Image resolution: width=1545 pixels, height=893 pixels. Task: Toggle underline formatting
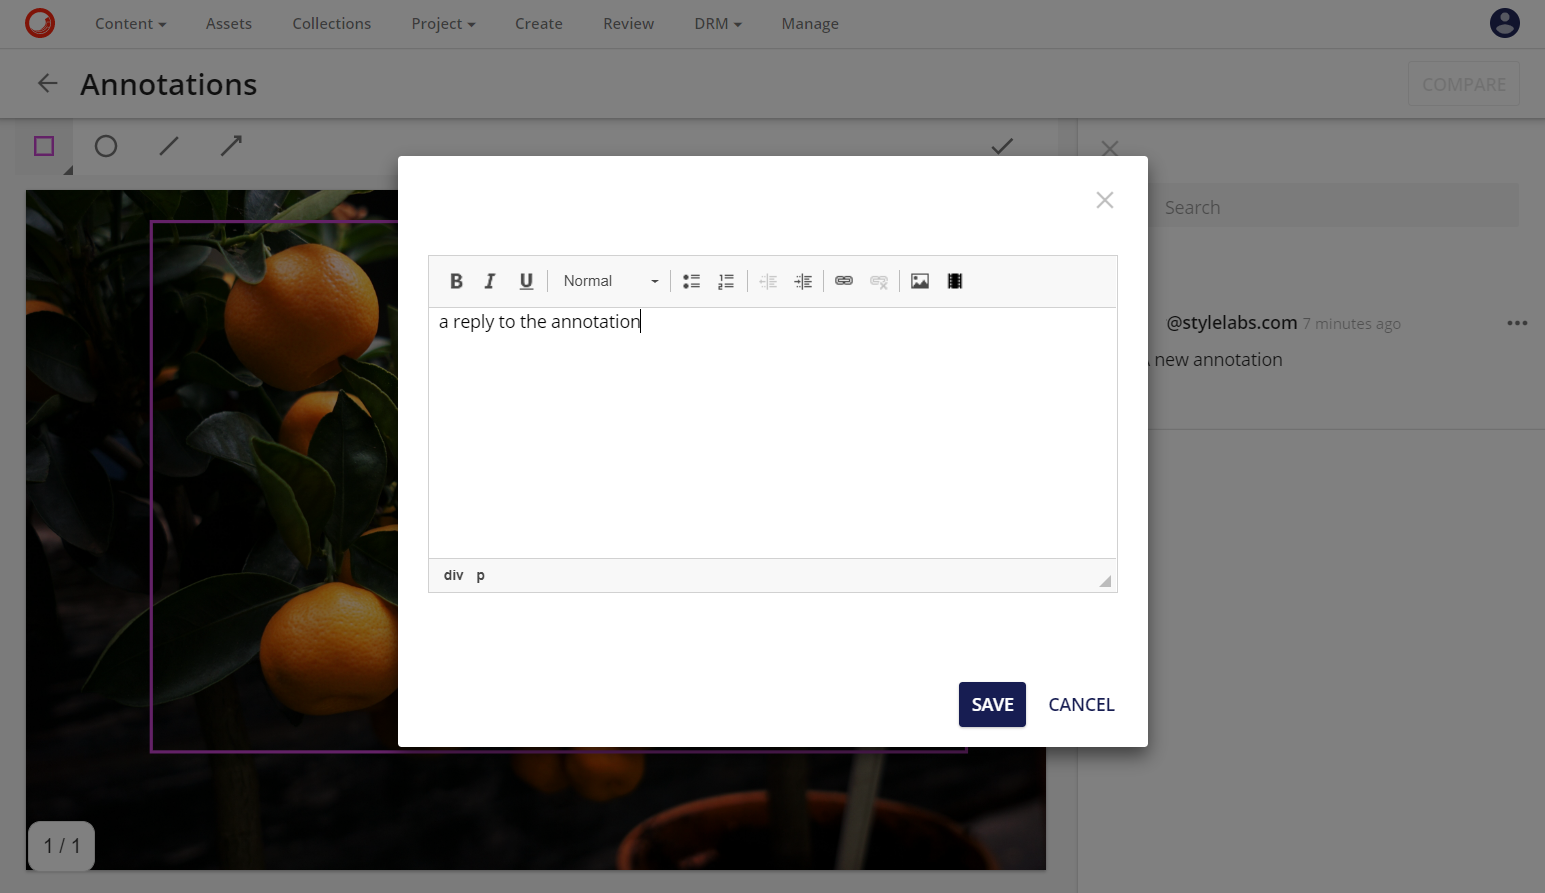coord(526,281)
